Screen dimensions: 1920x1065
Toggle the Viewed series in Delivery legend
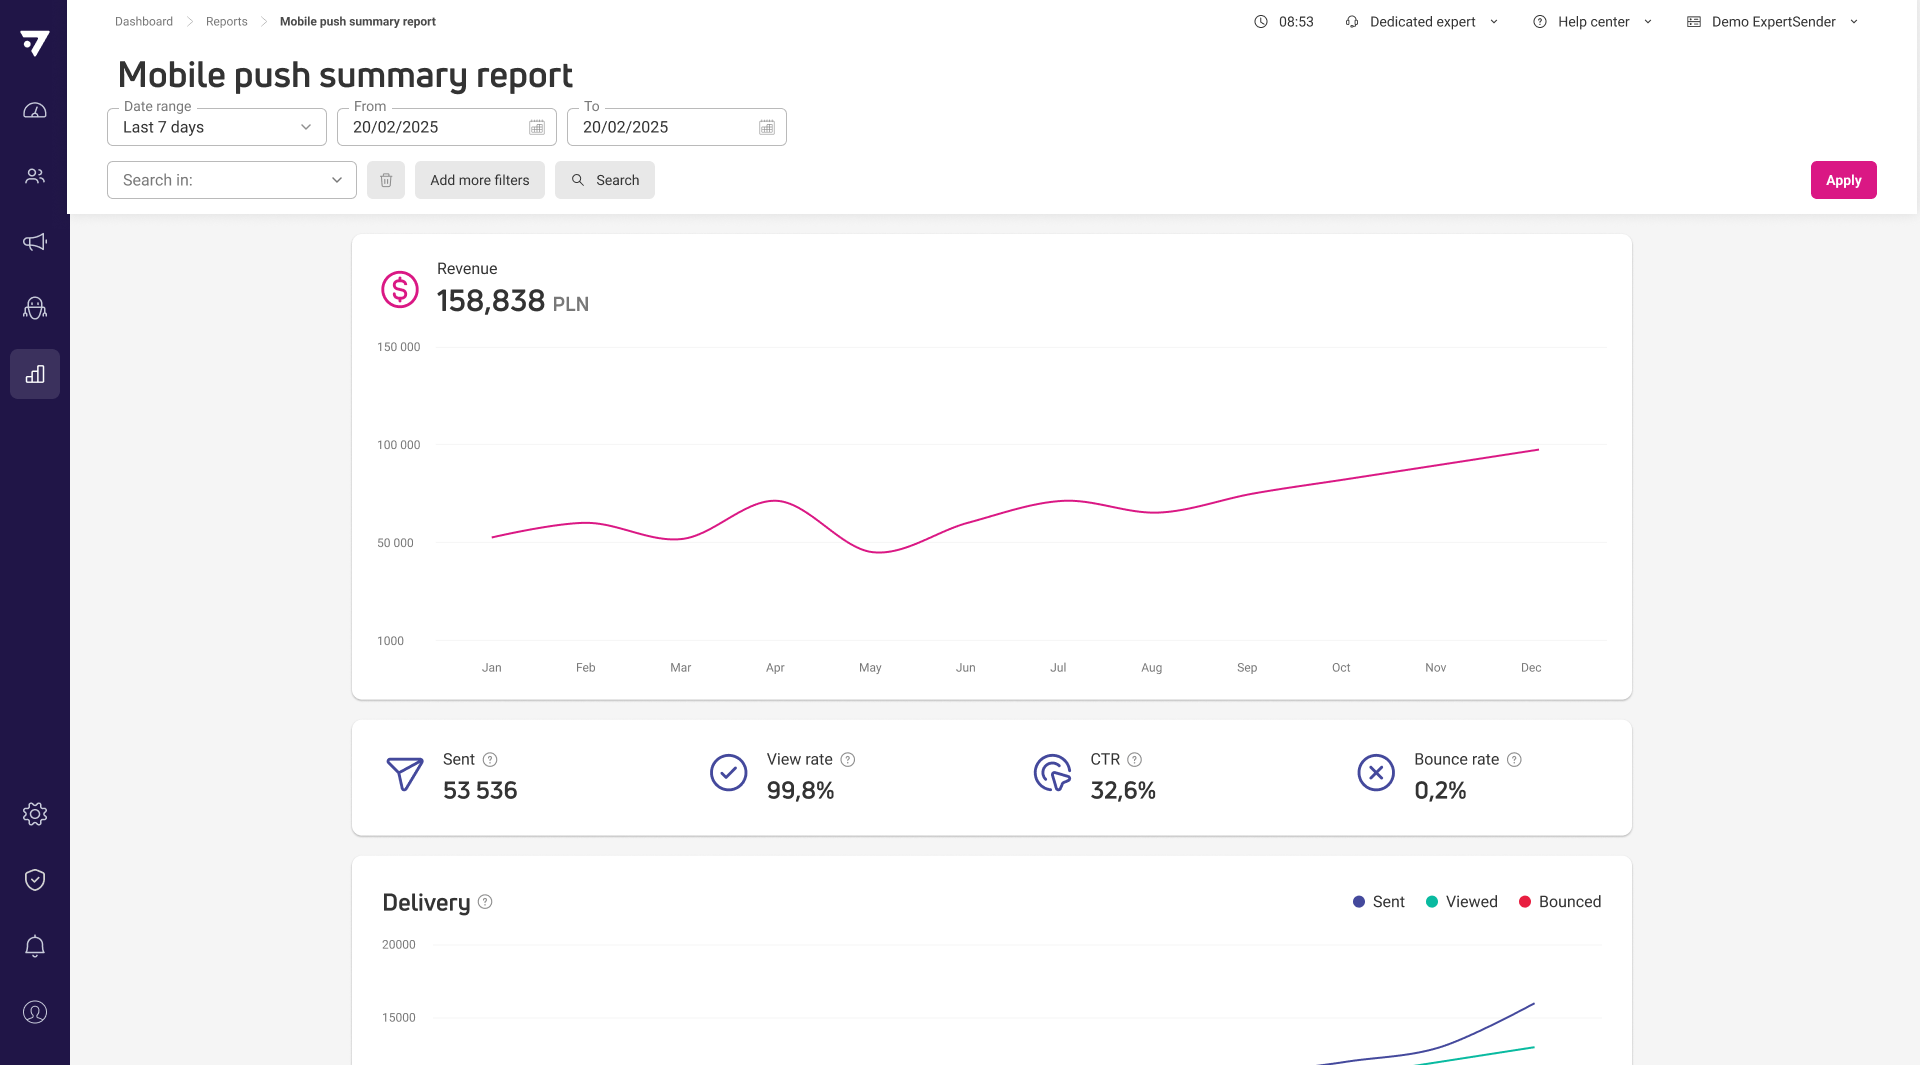tap(1462, 902)
